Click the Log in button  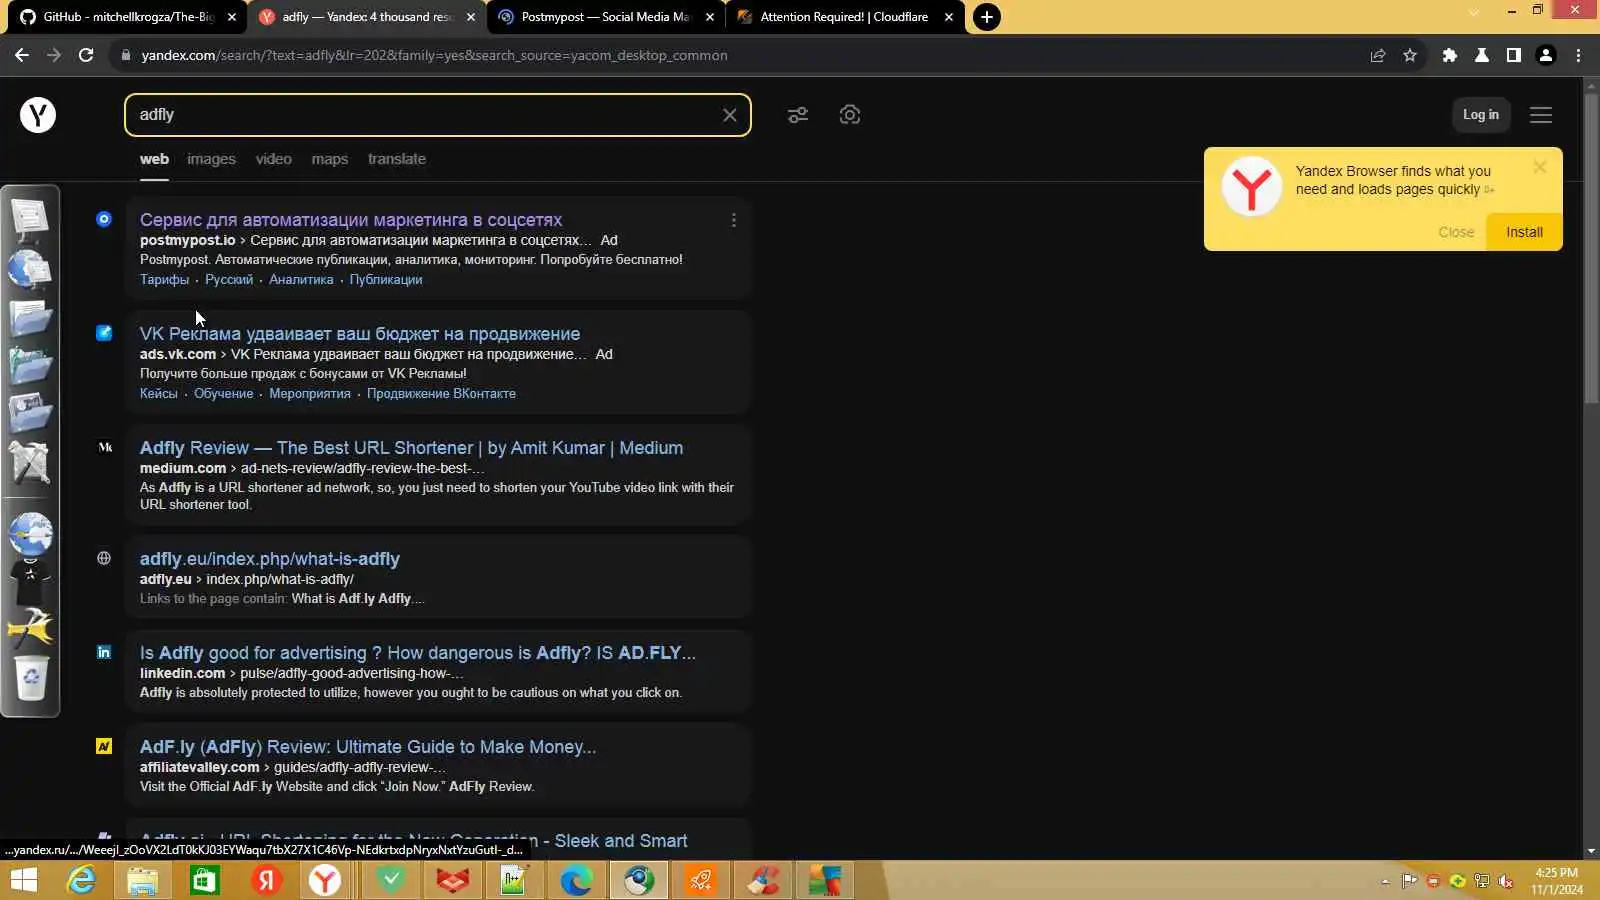coord(1481,115)
